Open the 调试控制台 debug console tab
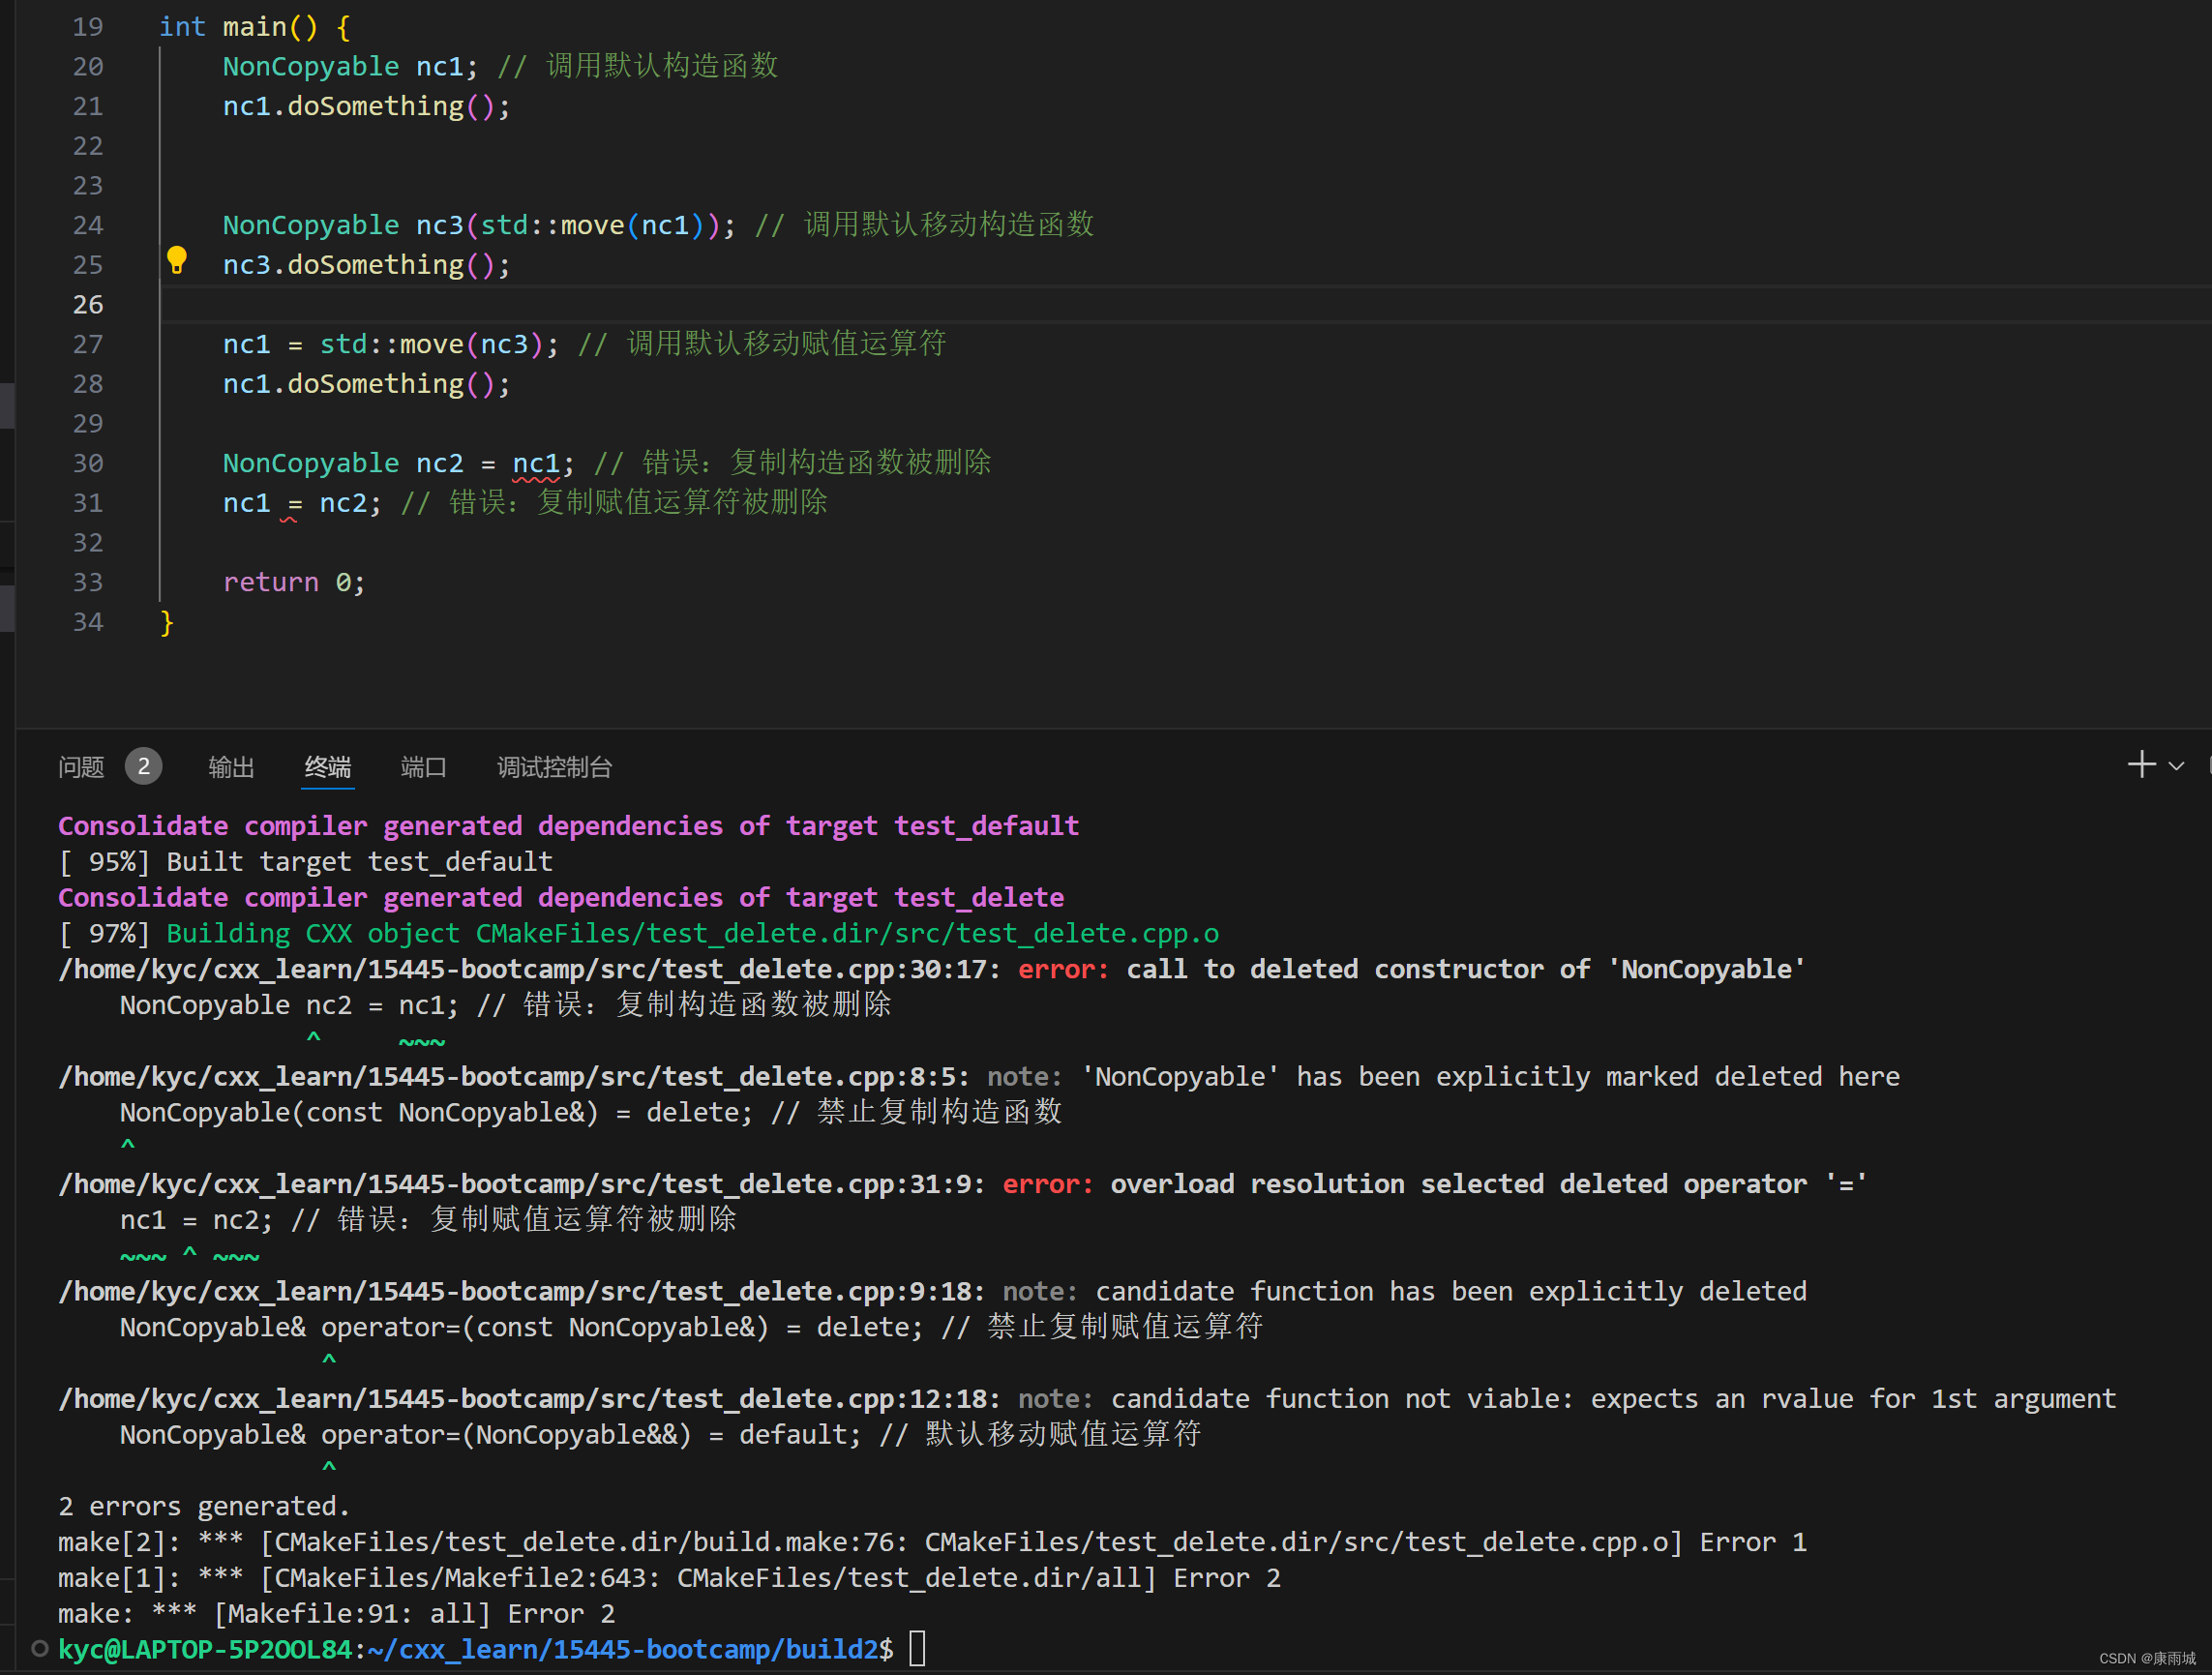 pos(555,767)
